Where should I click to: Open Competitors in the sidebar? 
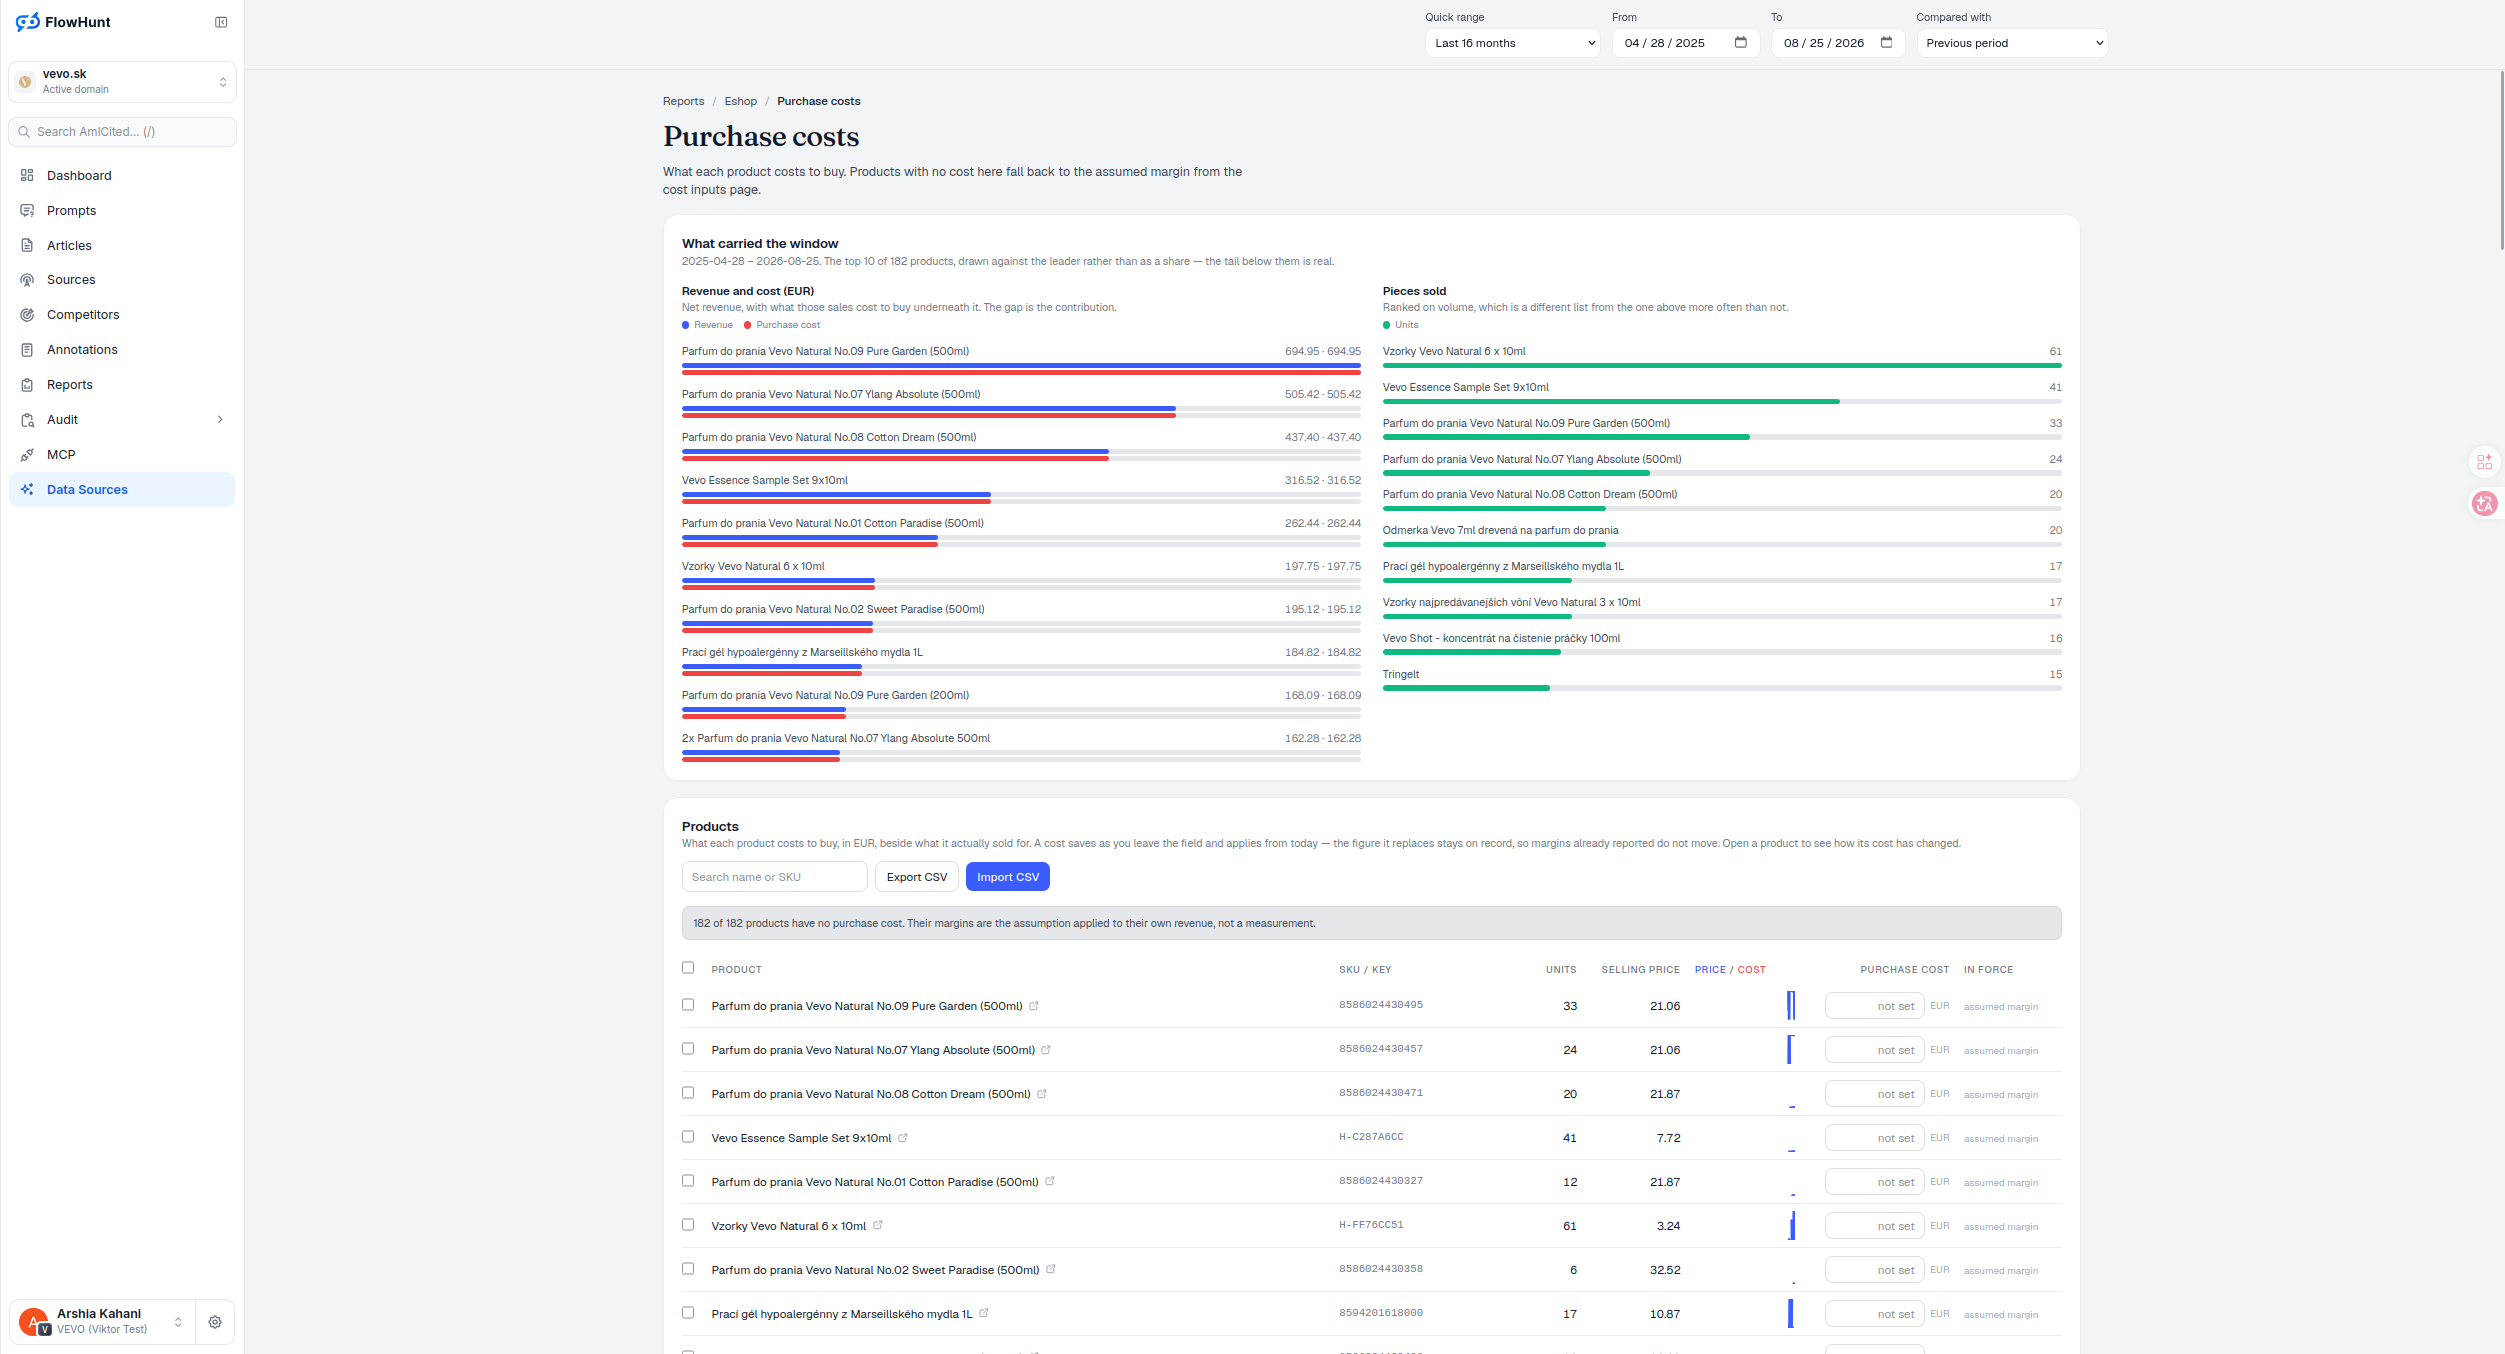click(x=122, y=315)
